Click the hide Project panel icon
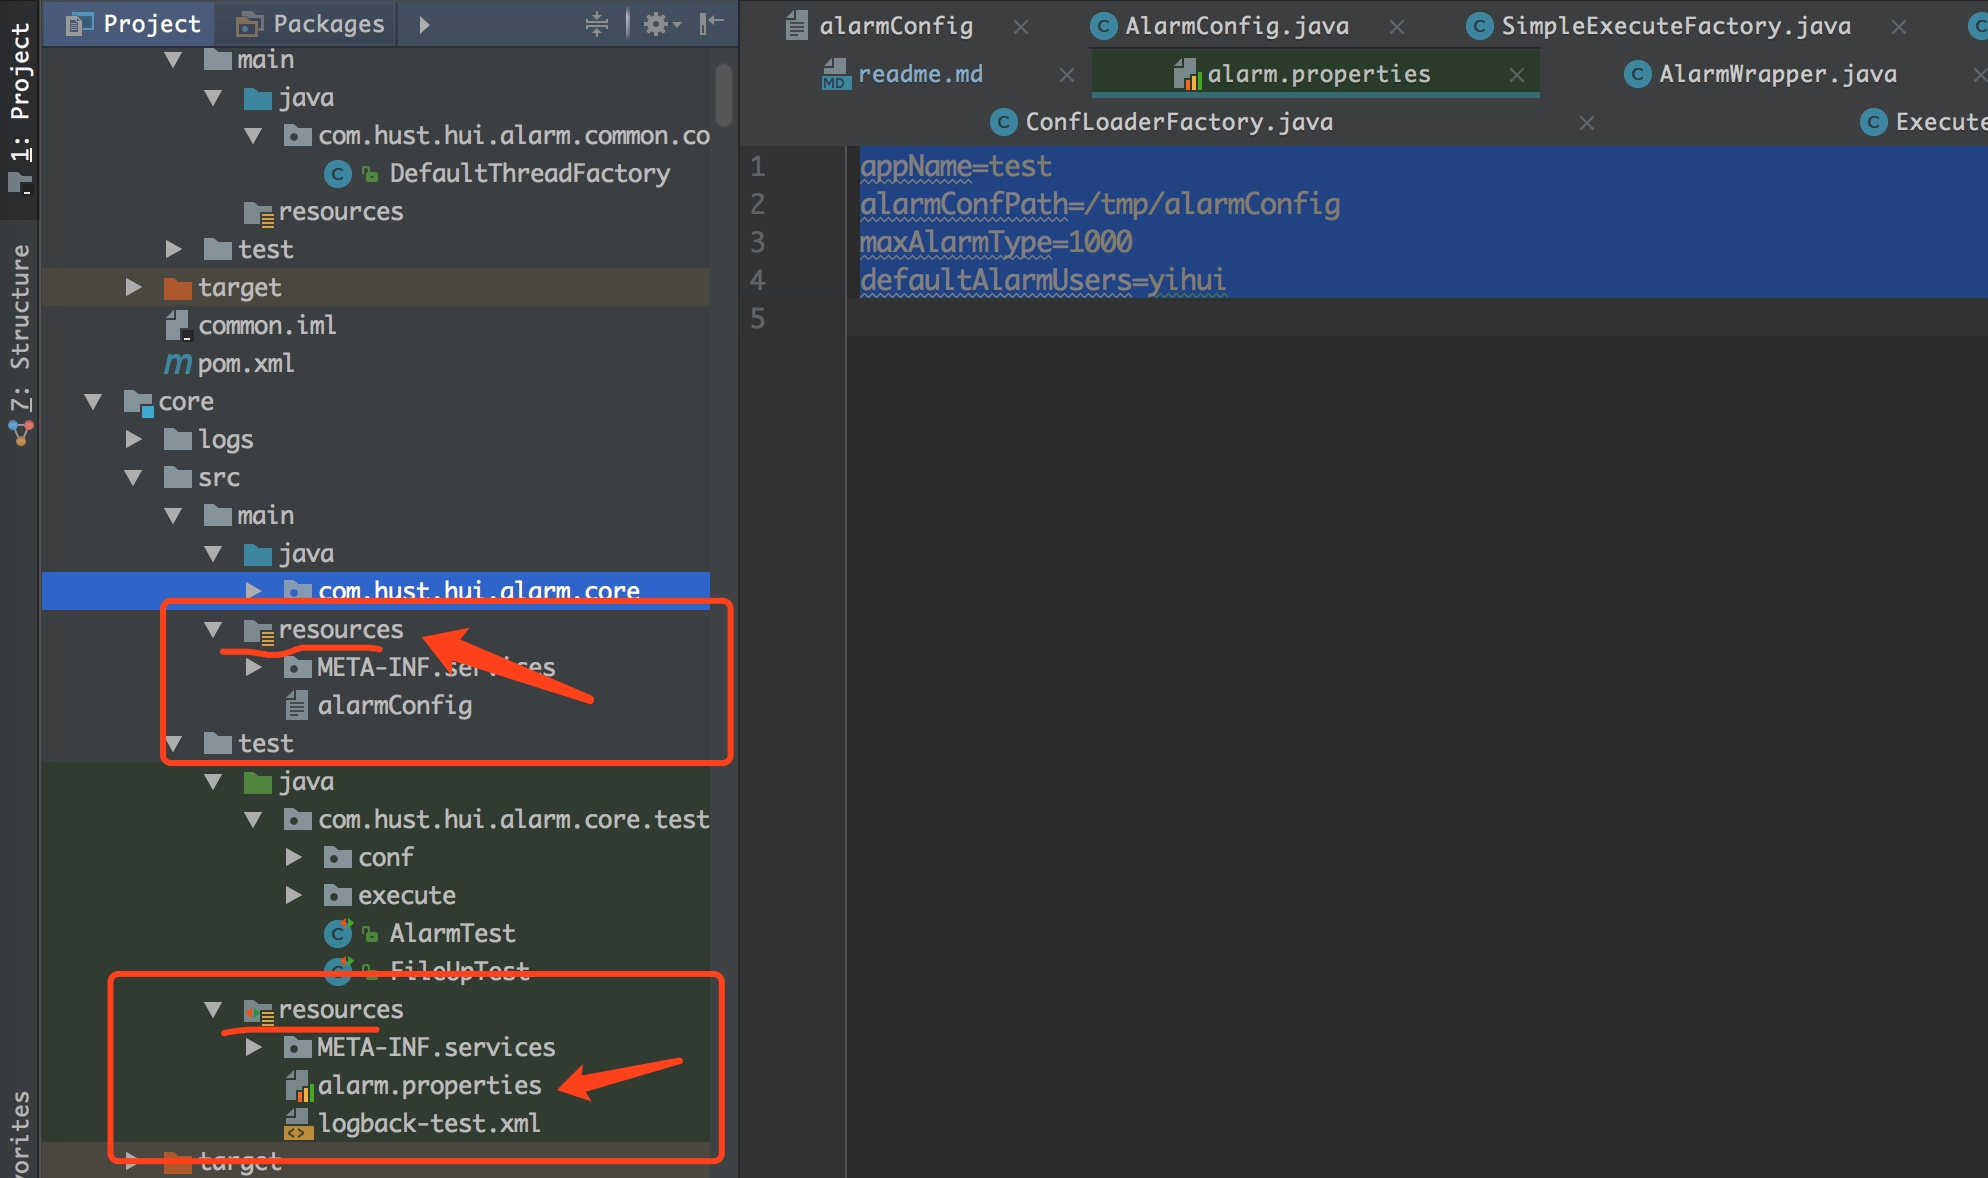The image size is (1988, 1178). click(x=710, y=24)
